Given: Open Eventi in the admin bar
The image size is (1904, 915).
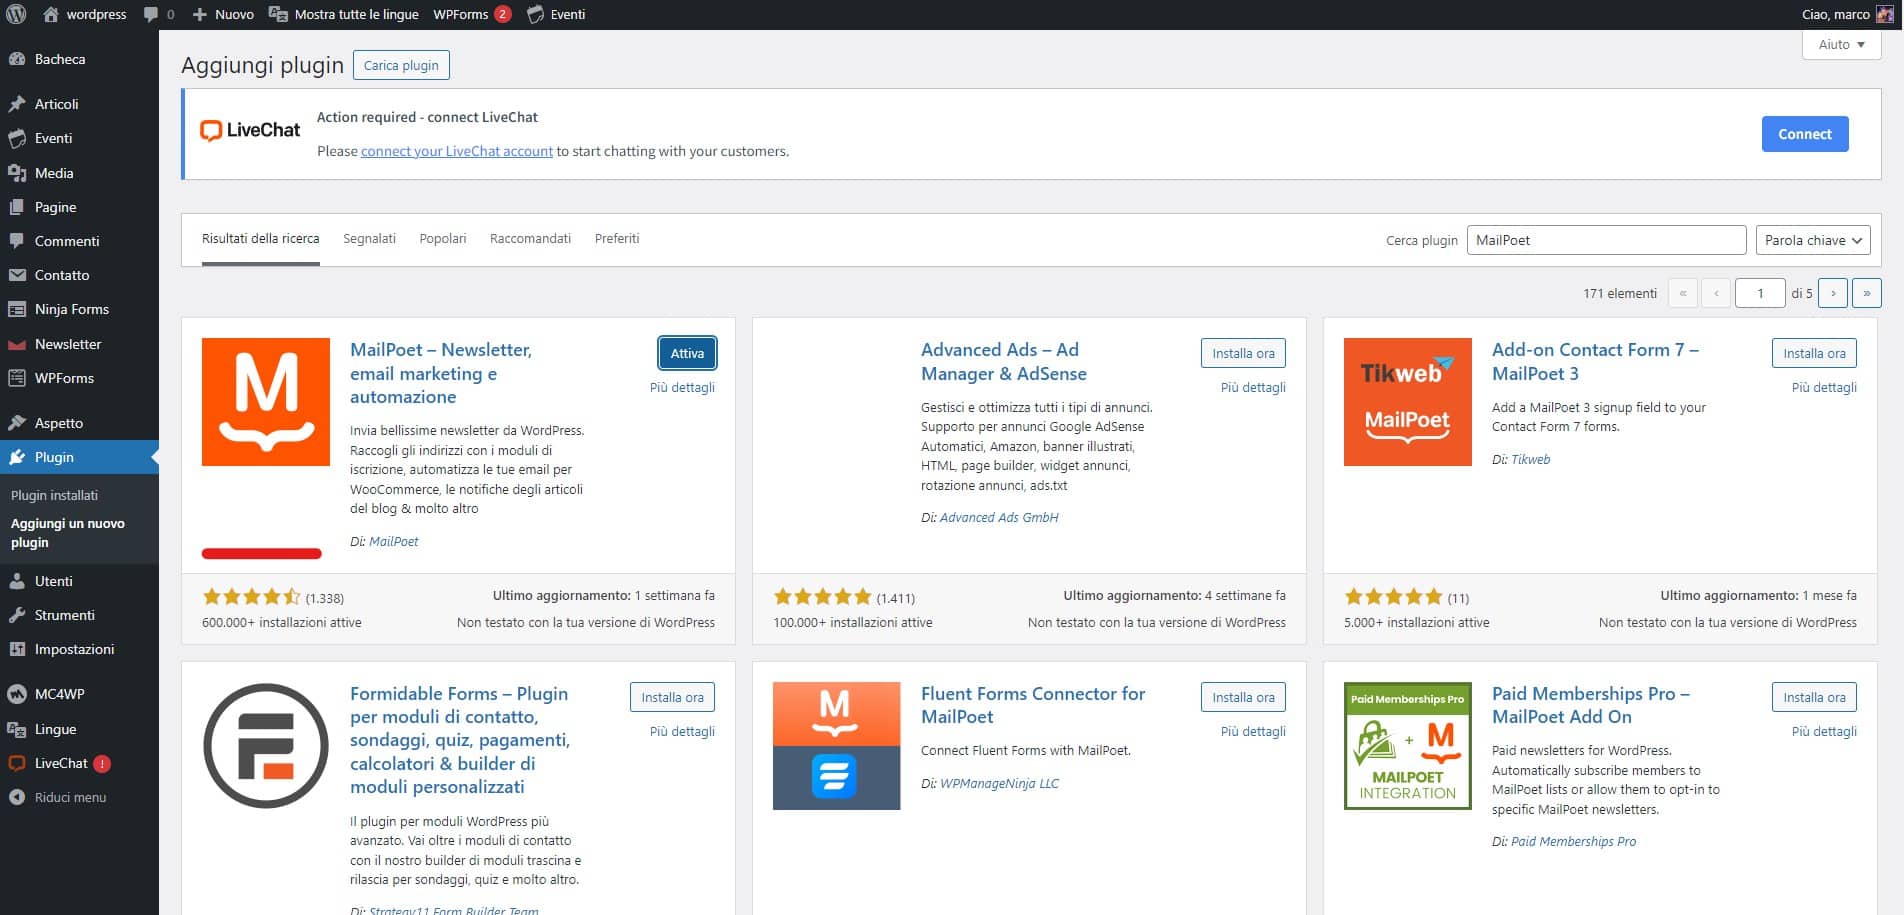Looking at the screenshot, I should [556, 14].
